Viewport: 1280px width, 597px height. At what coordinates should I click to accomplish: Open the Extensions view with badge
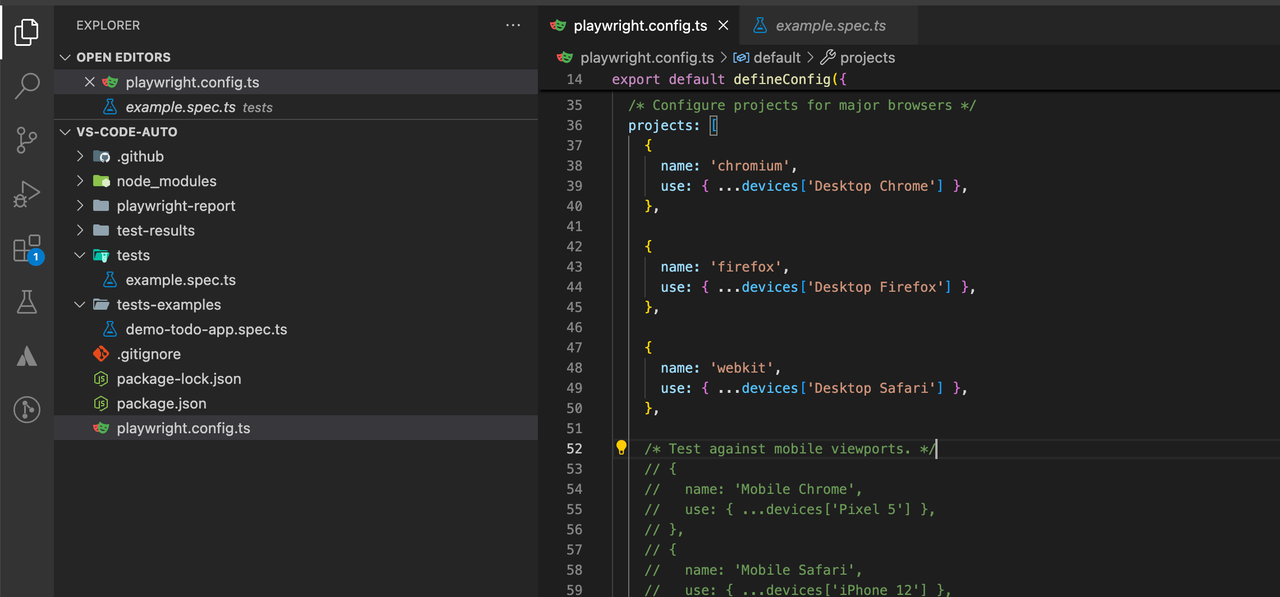pos(27,248)
